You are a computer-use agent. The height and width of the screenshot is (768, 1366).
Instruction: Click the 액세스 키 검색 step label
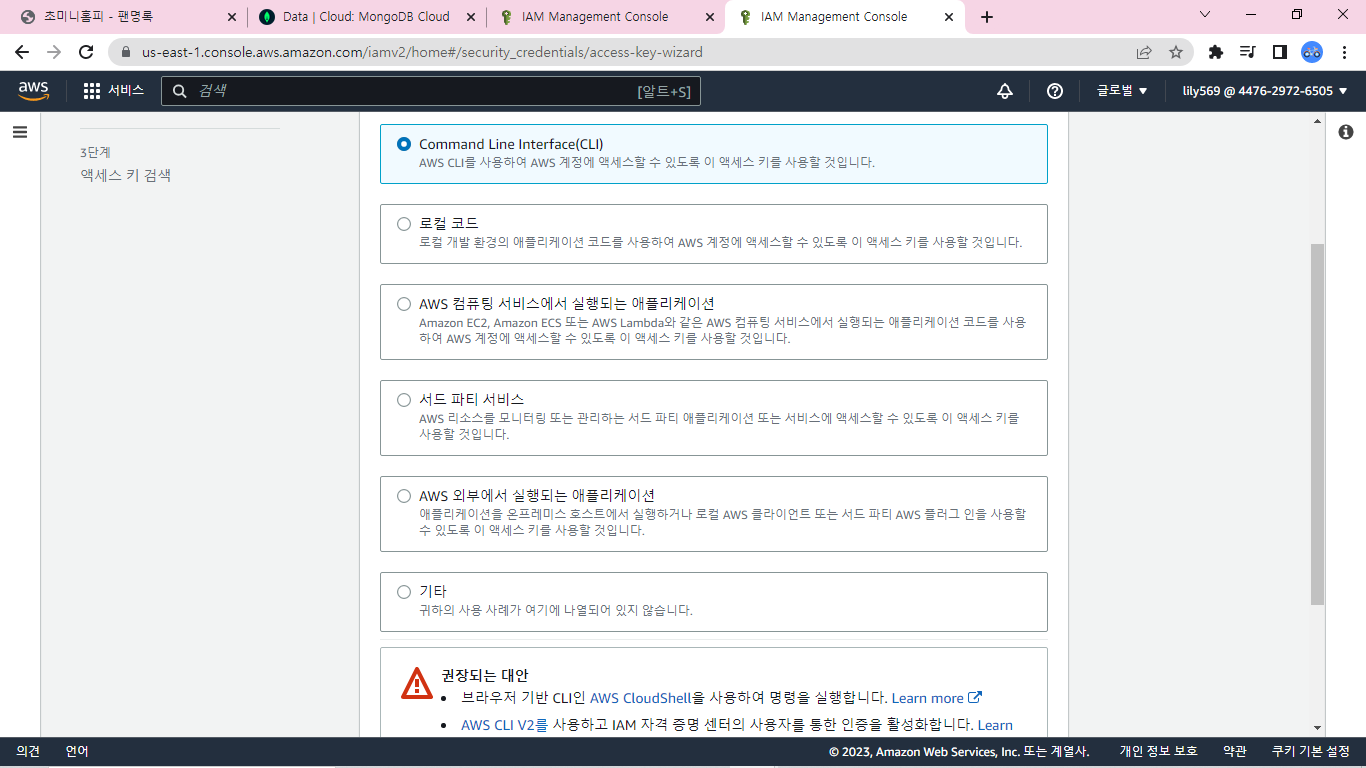coord(126,175)
